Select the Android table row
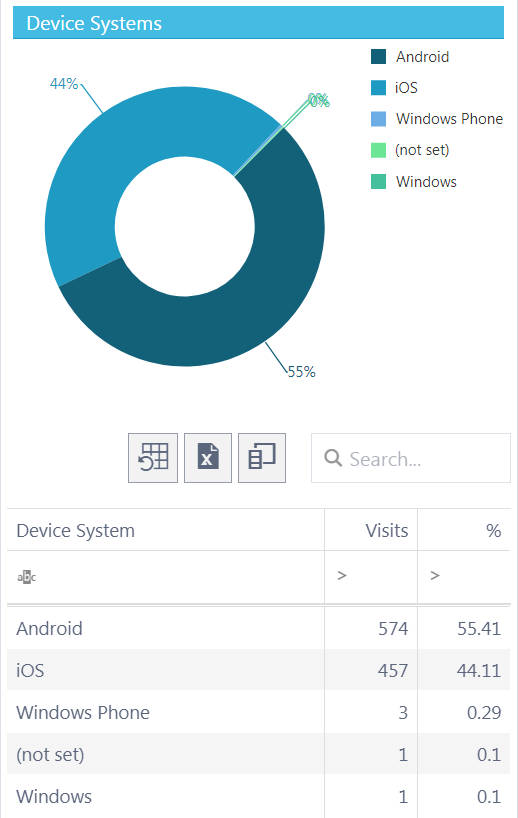 (x=259, y=628)
